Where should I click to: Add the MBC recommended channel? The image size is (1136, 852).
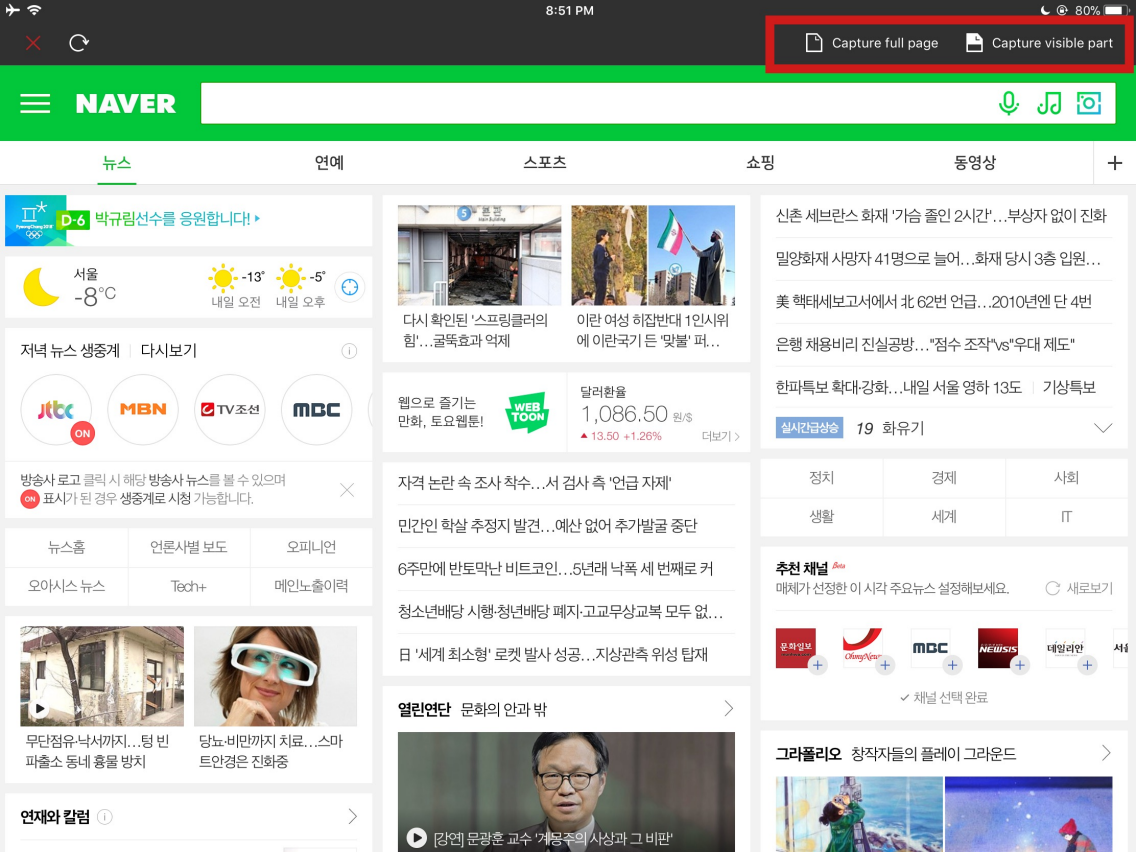[952, 665]
